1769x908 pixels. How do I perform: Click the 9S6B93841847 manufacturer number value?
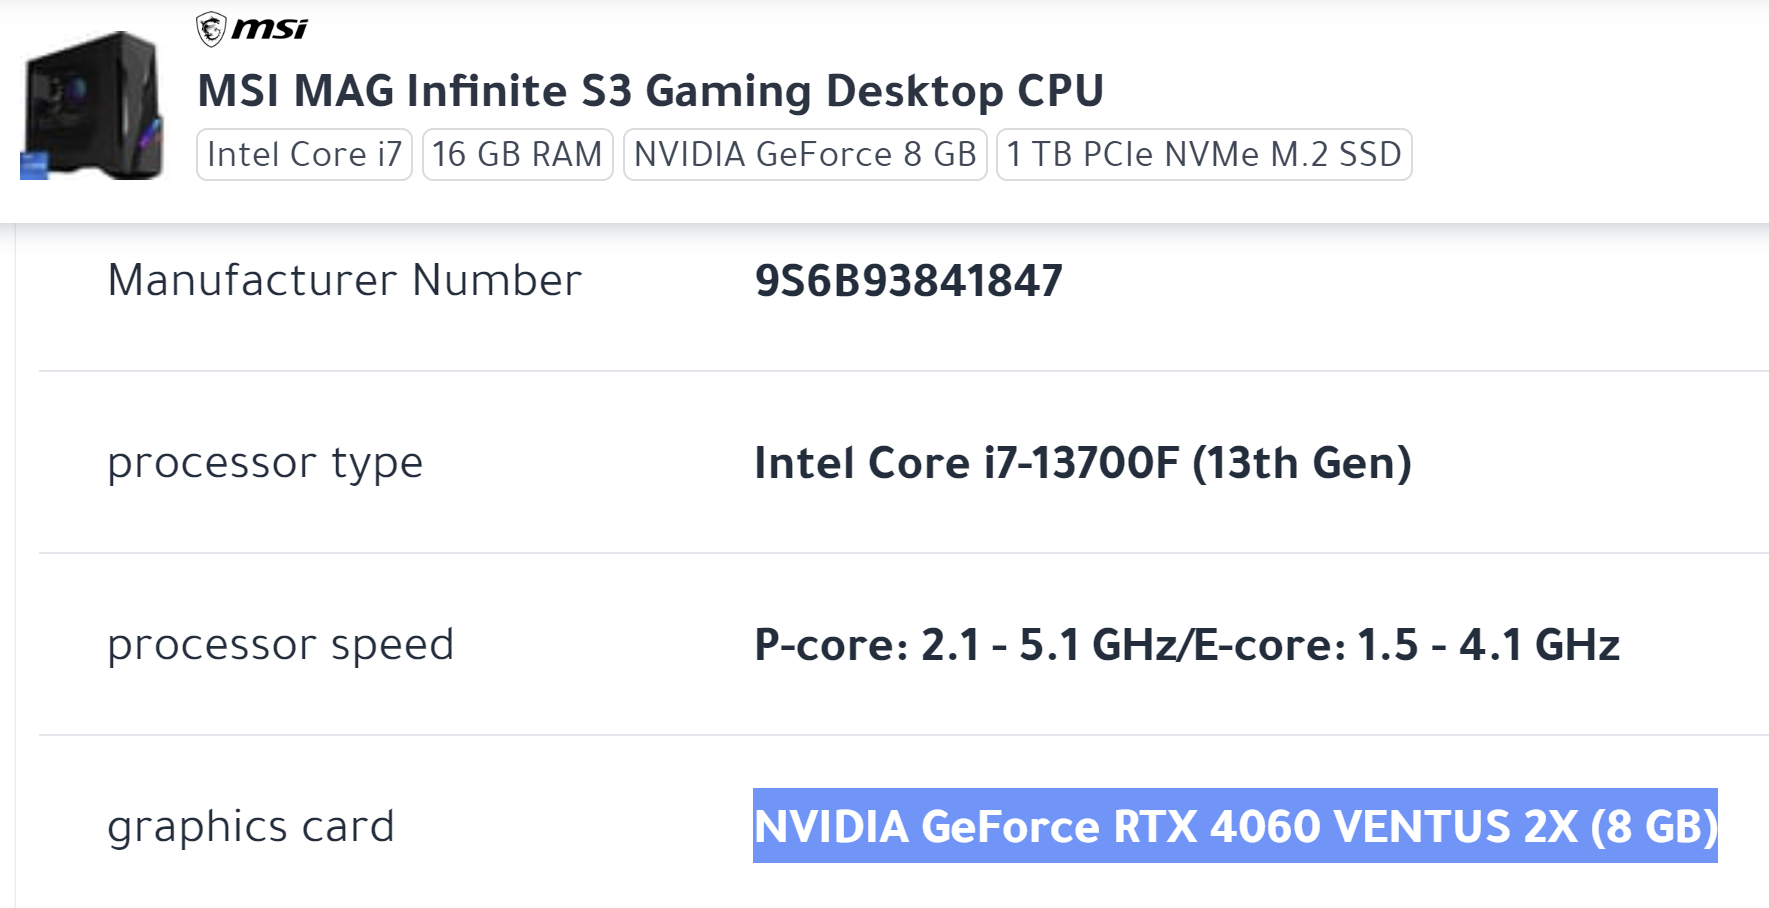(x=908, y=281)
